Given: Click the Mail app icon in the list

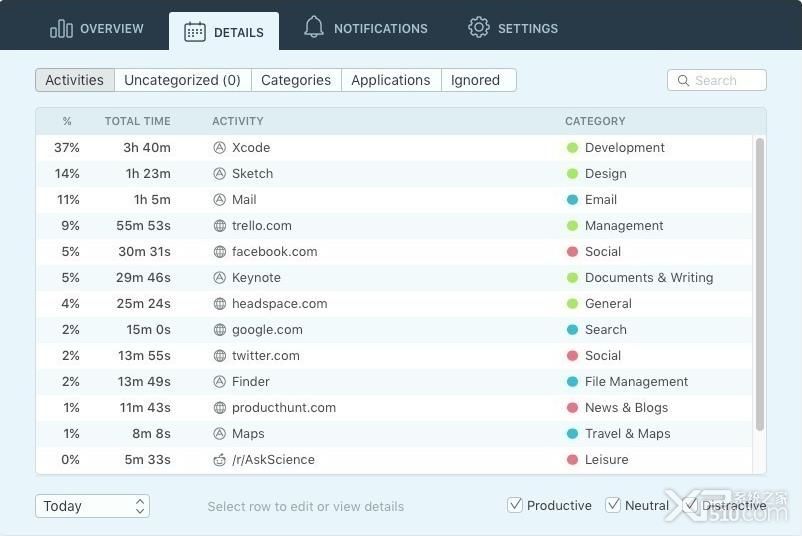Looking at the screenshot, I should coord(219,200).
